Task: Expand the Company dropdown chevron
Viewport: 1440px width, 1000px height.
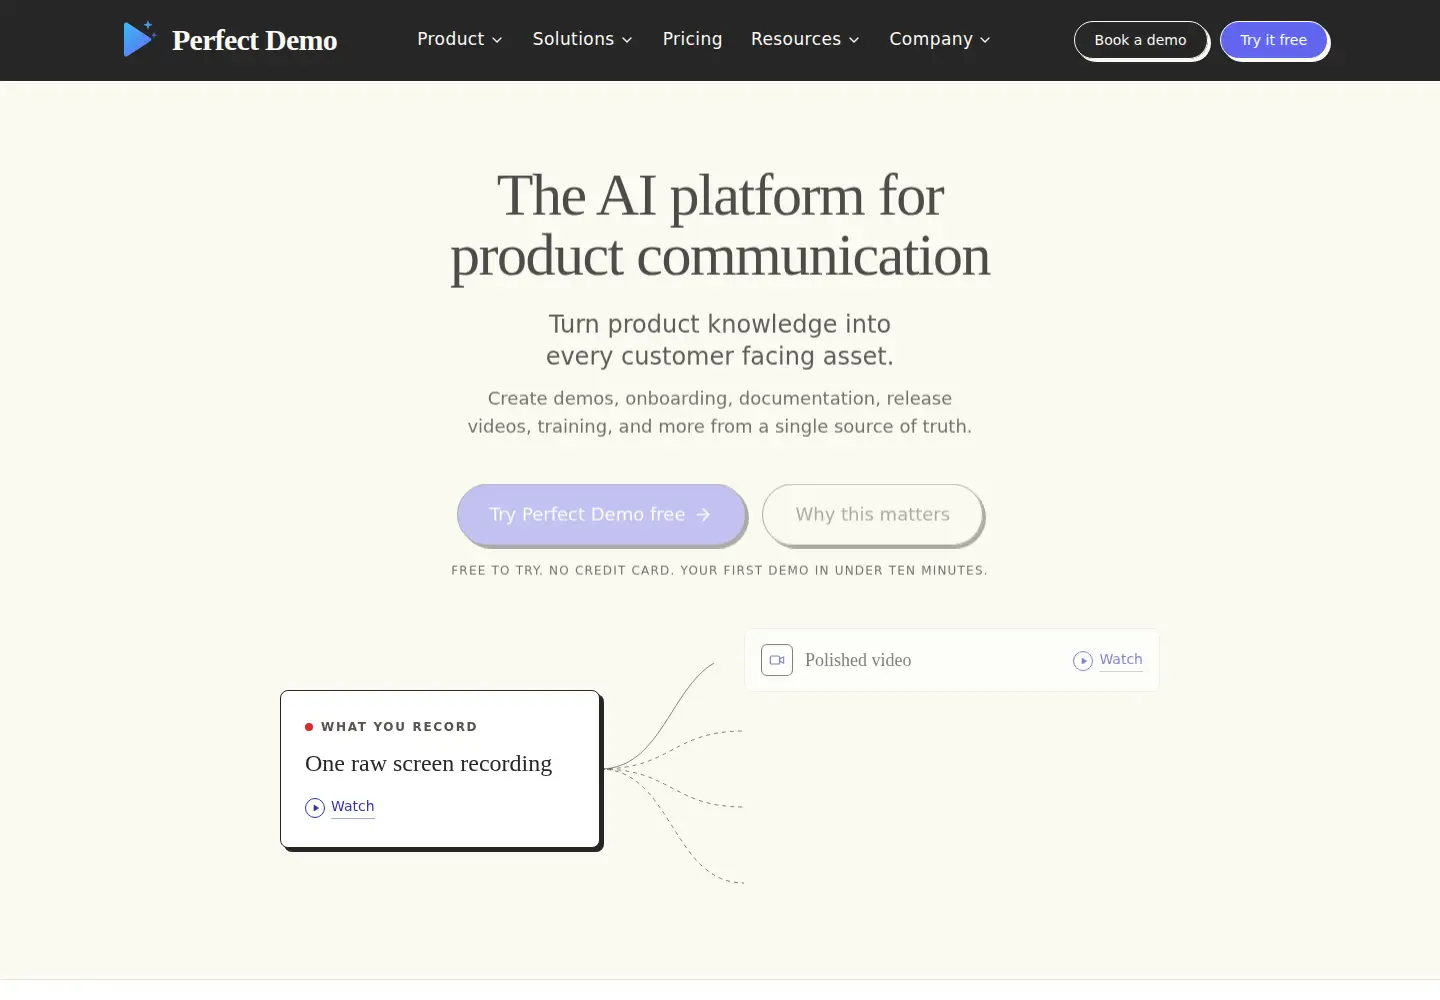Action: click(985, 40)
